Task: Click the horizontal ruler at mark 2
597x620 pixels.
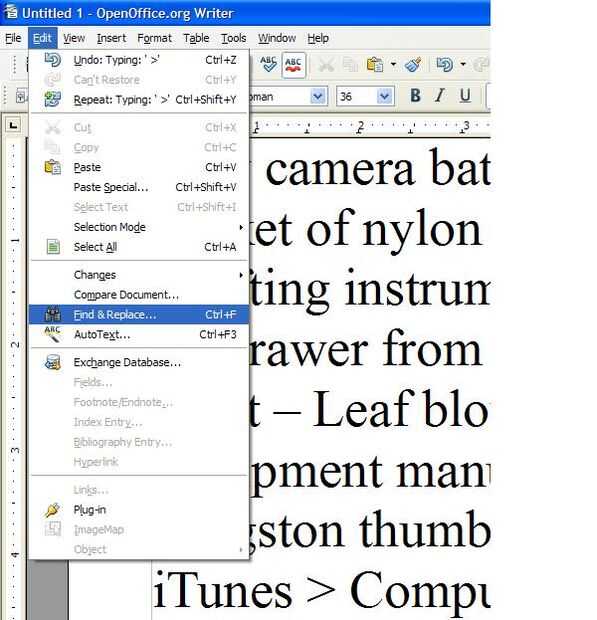Action: pyautogui.click(x=360, y=126)
